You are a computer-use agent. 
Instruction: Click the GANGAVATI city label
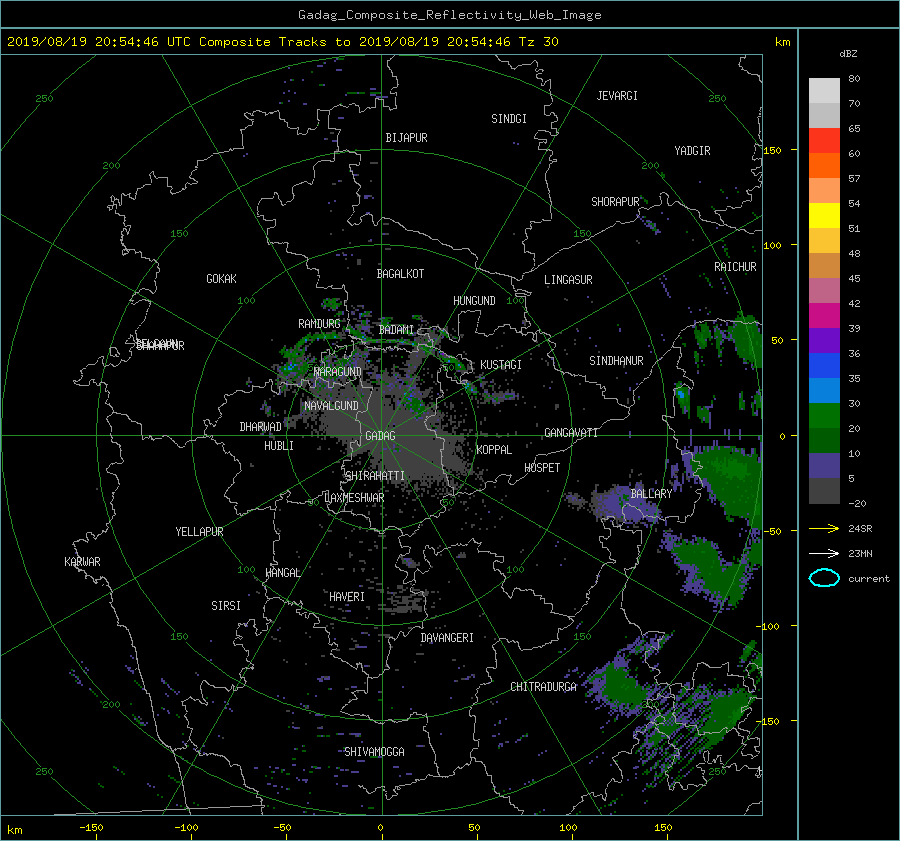point(571,433)
